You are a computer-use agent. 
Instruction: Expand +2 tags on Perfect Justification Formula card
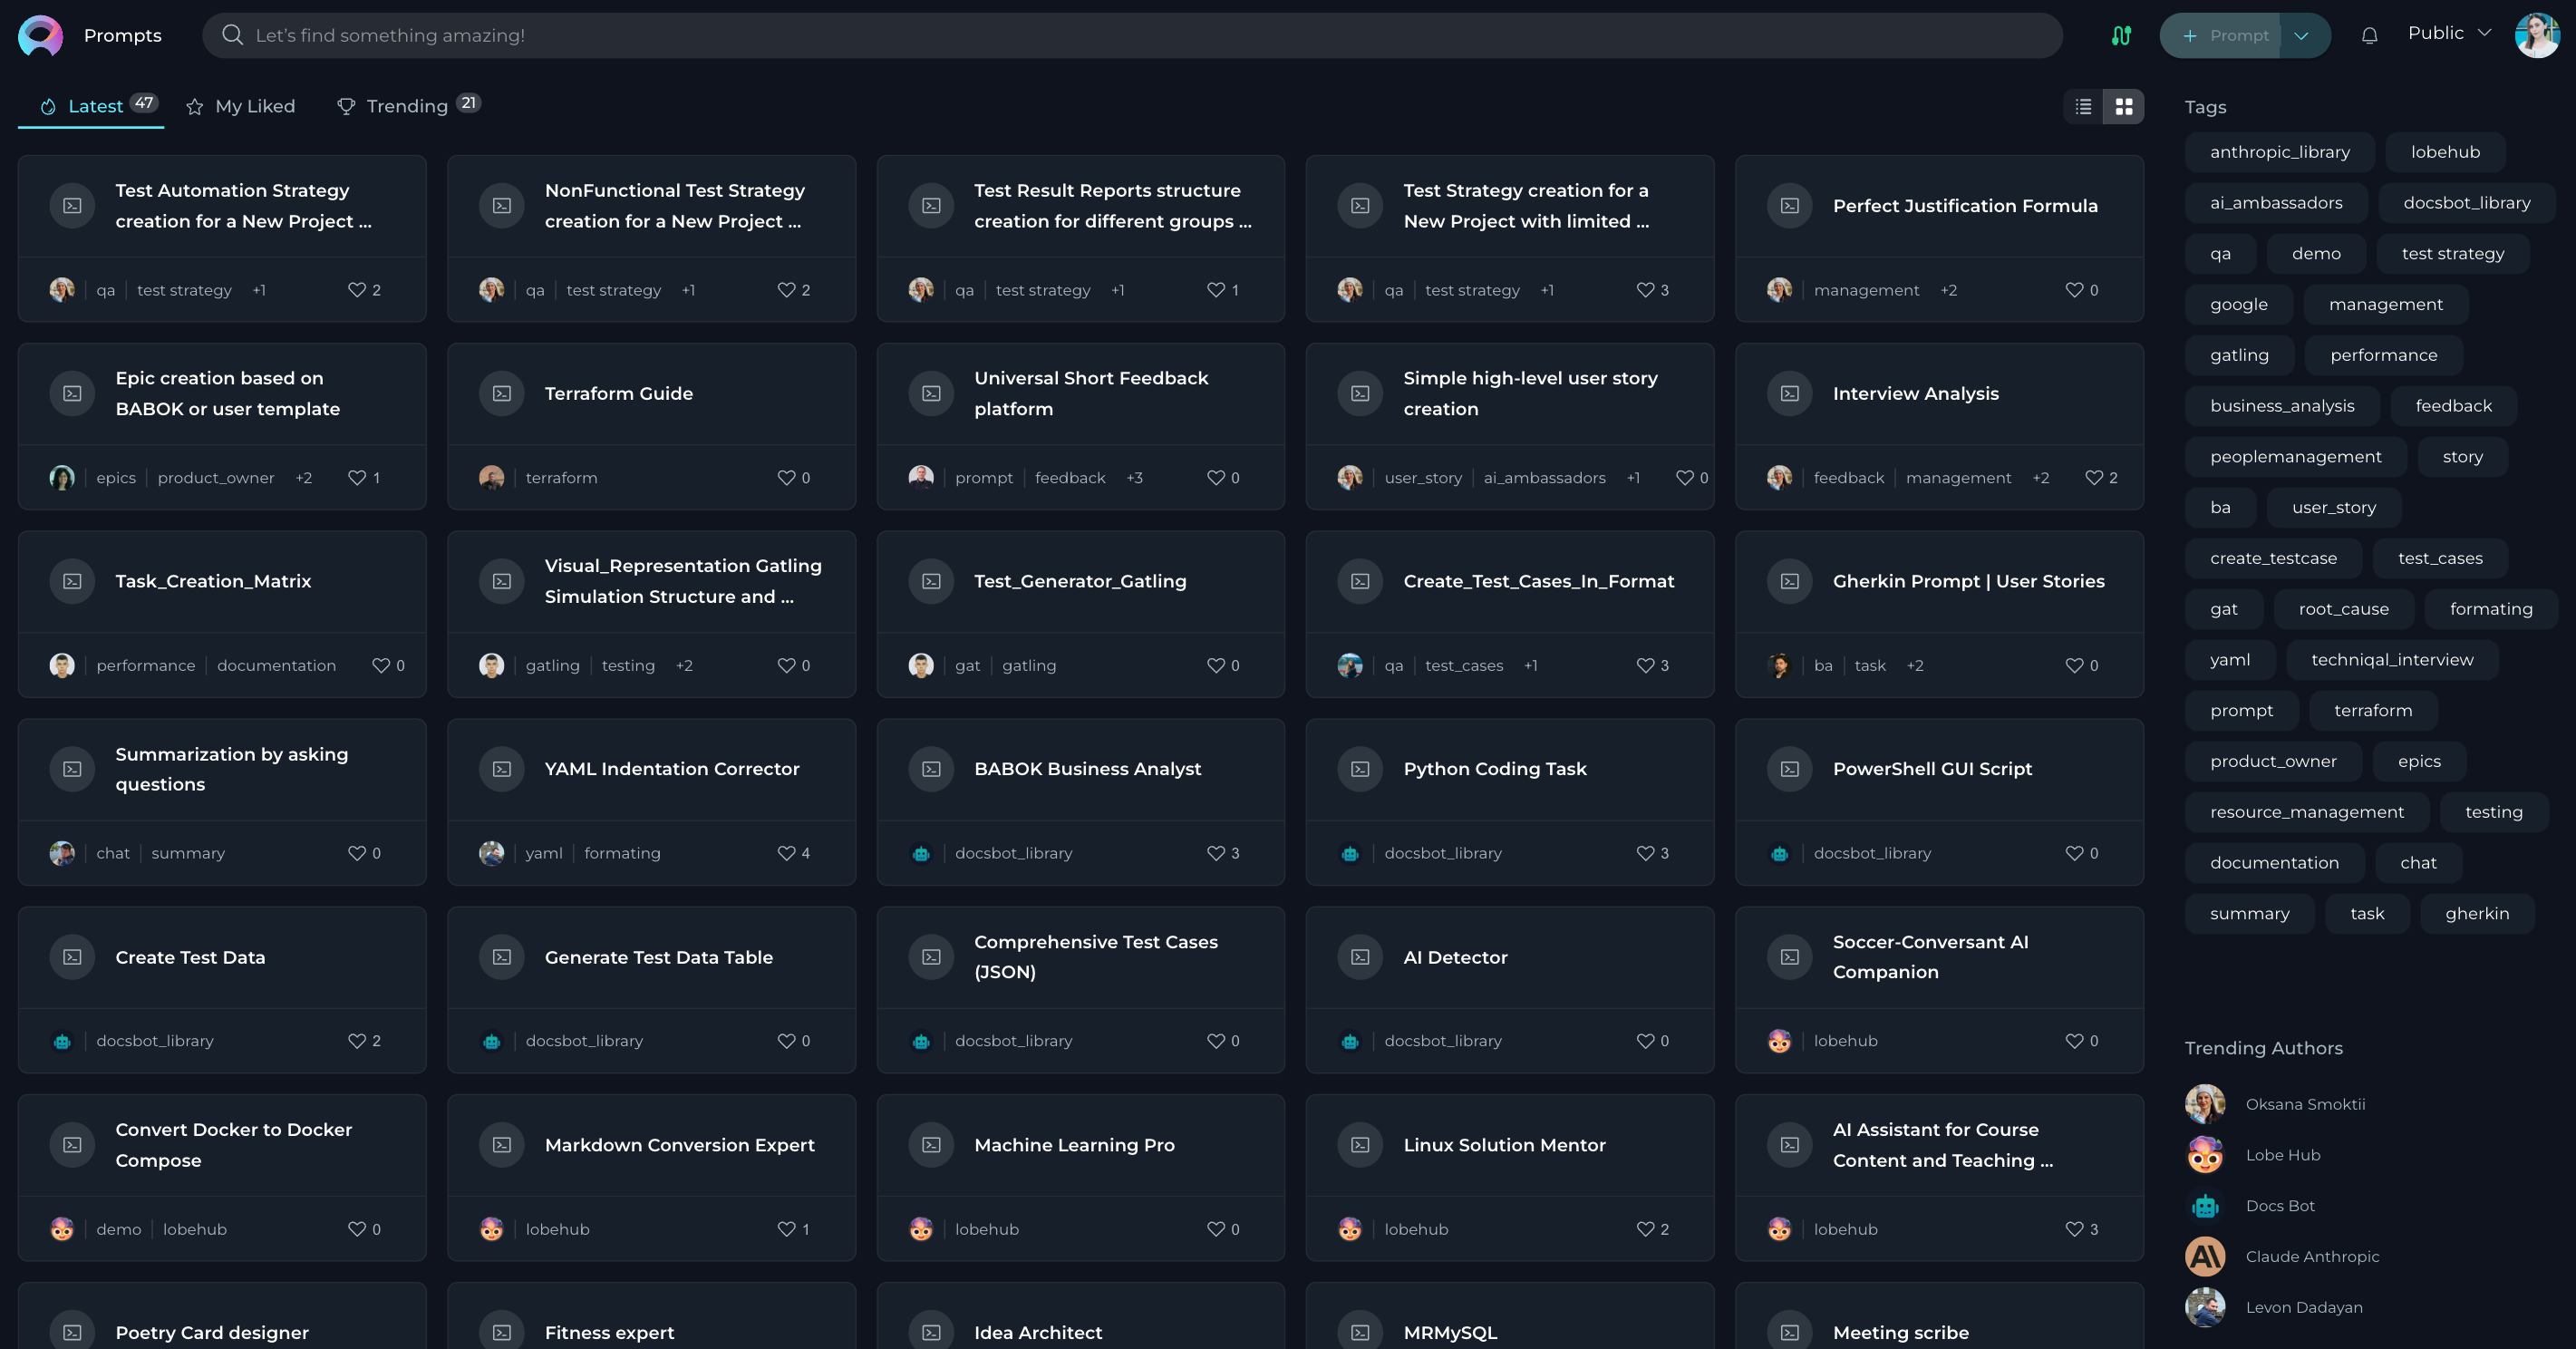click(1948, 290)
